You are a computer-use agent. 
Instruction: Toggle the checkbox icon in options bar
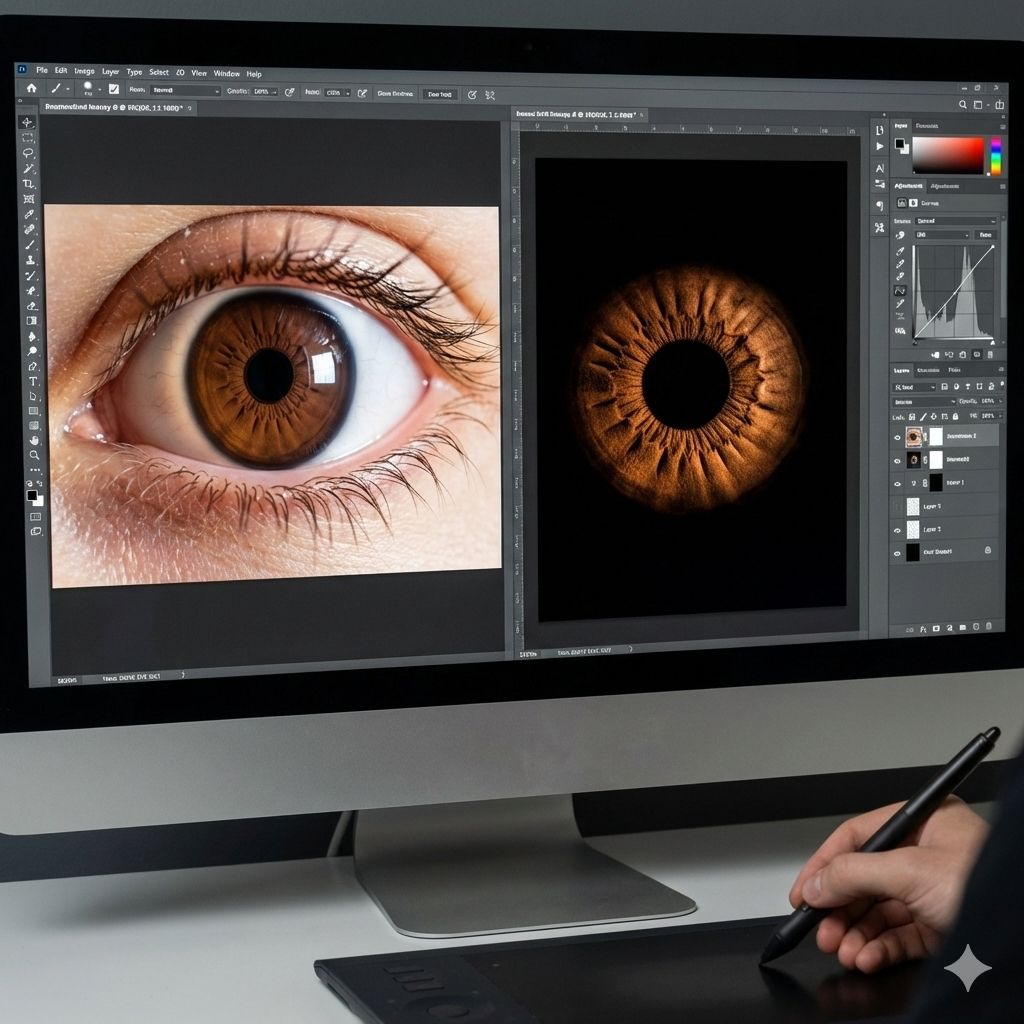113,89
